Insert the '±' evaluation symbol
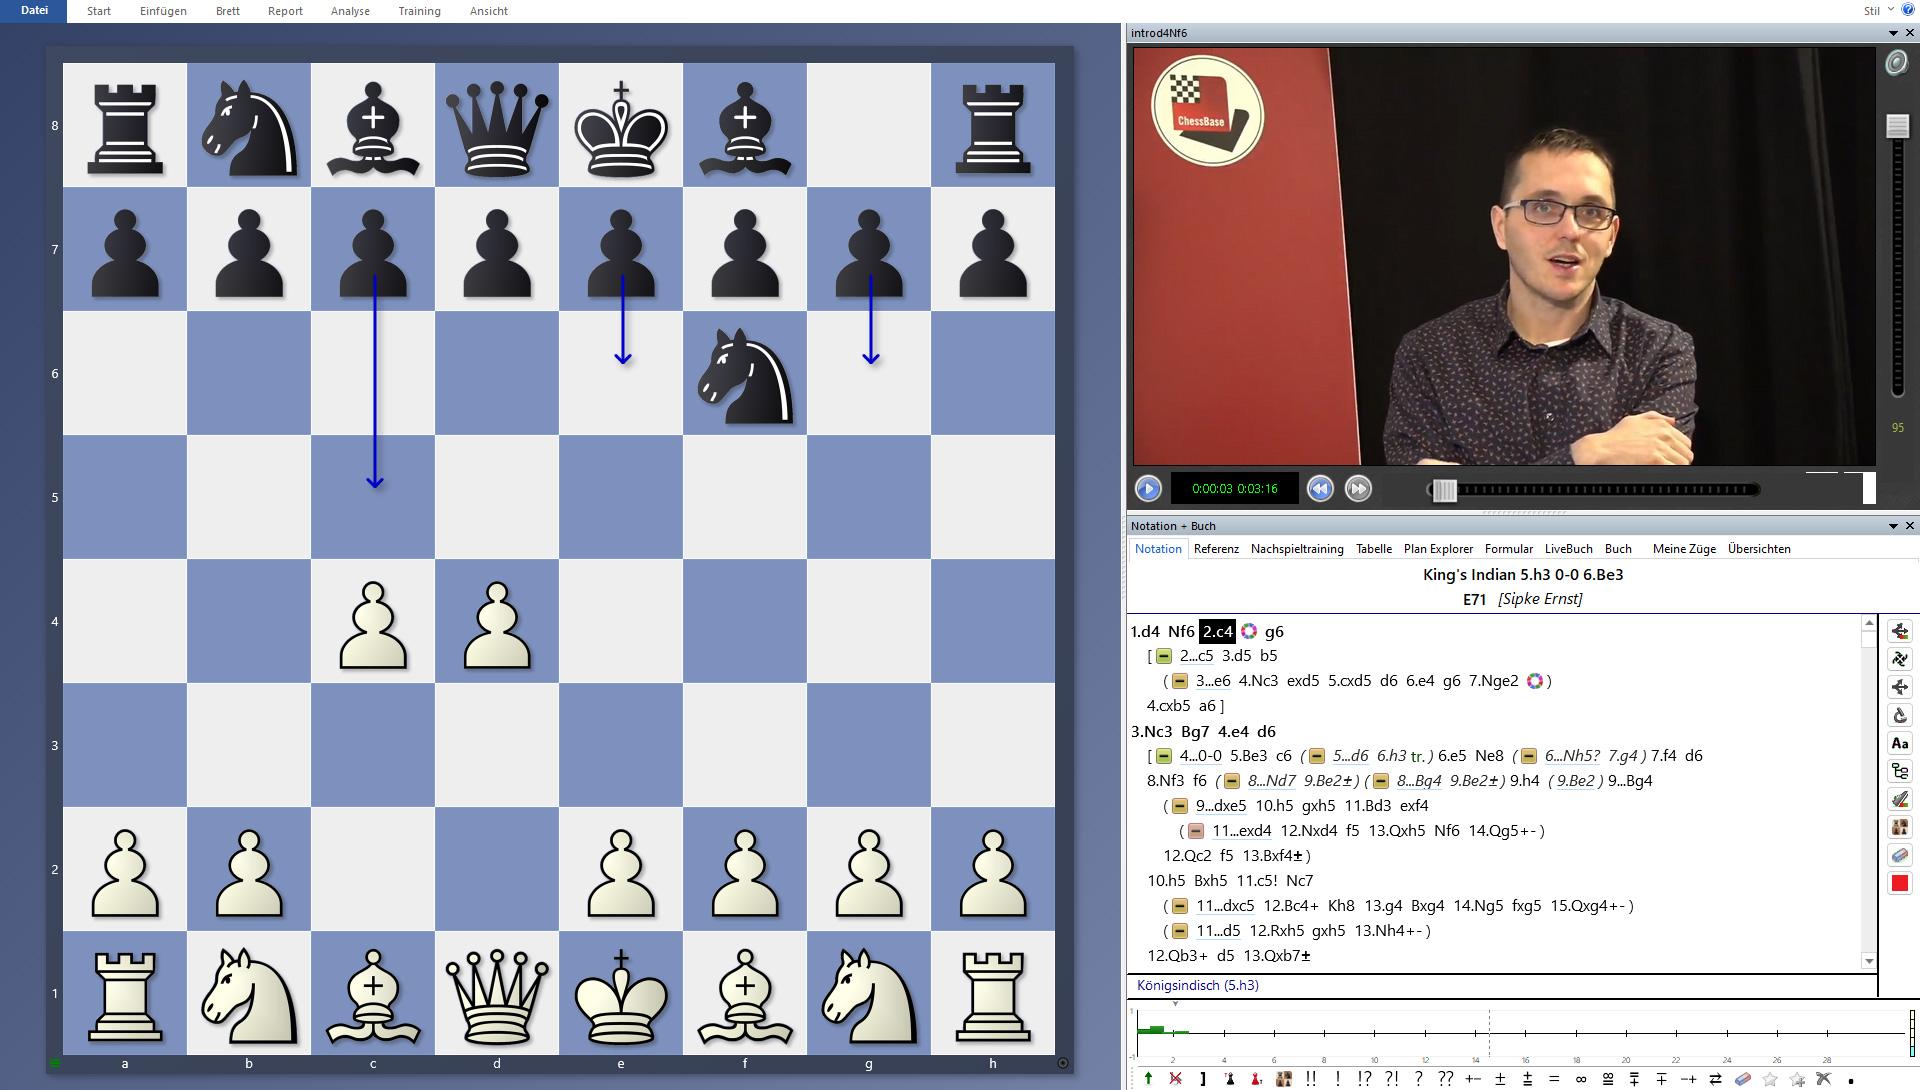Image resolution: width=1920 pixels, height=1090 pixels. tap(1500, 1078)
